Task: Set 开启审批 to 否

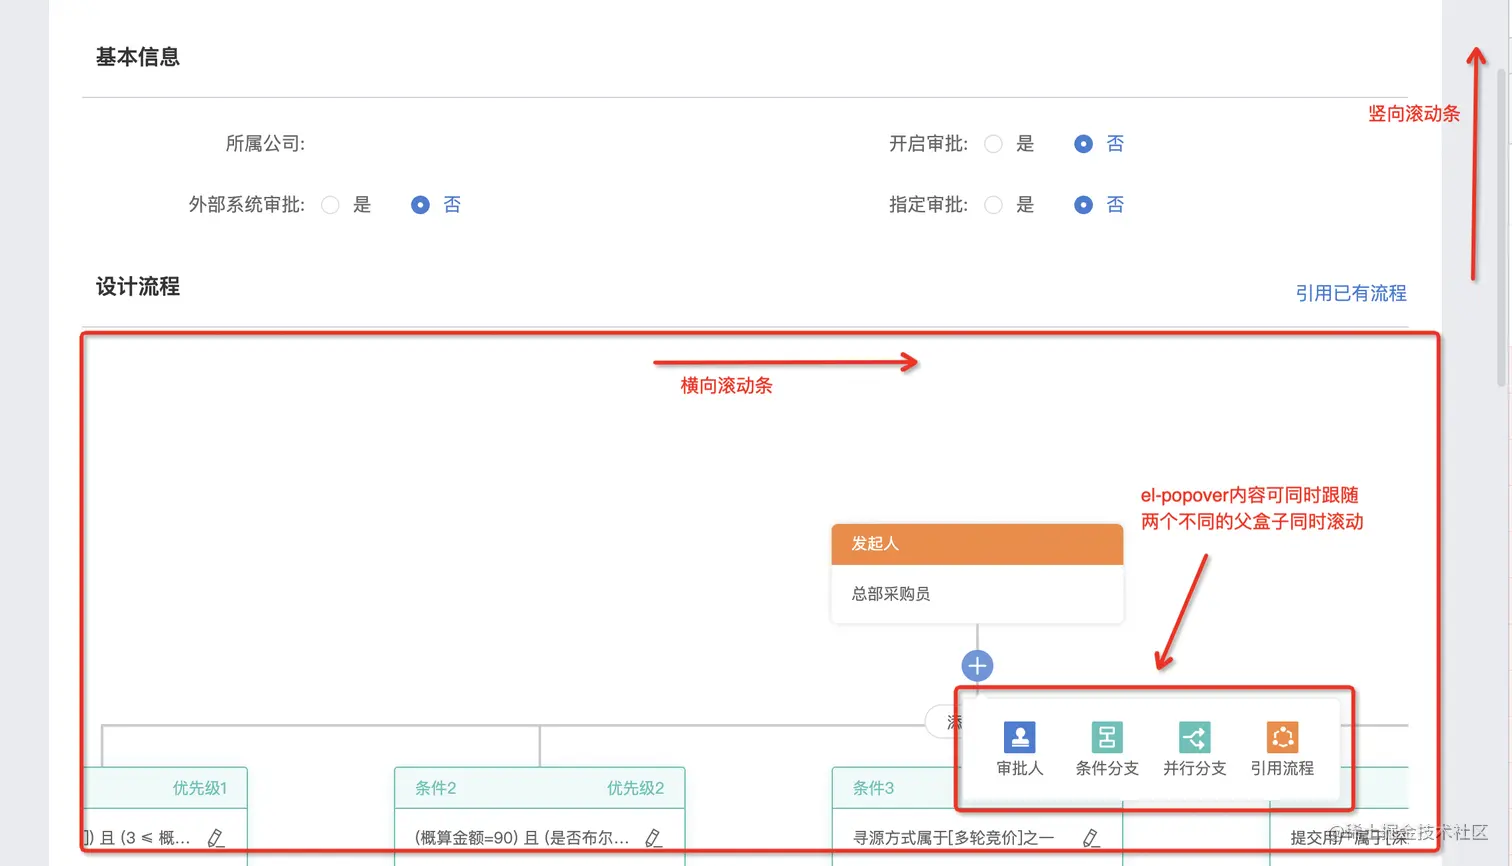Action: (1083, 144)
